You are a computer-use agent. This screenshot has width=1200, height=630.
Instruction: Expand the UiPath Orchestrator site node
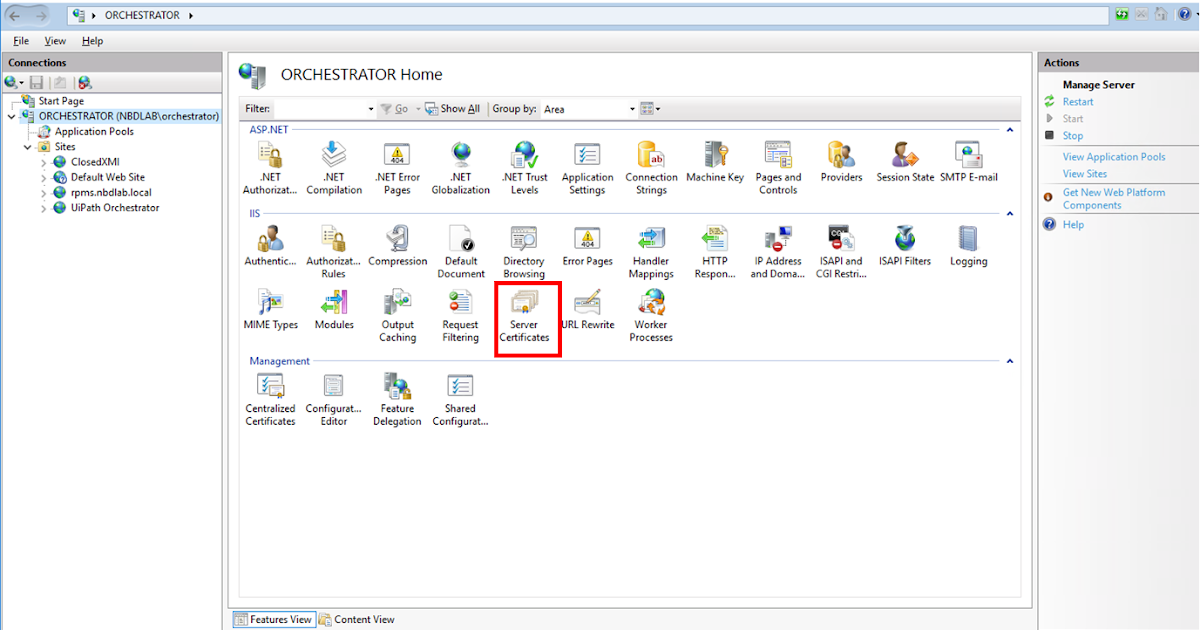coord(43,208)
